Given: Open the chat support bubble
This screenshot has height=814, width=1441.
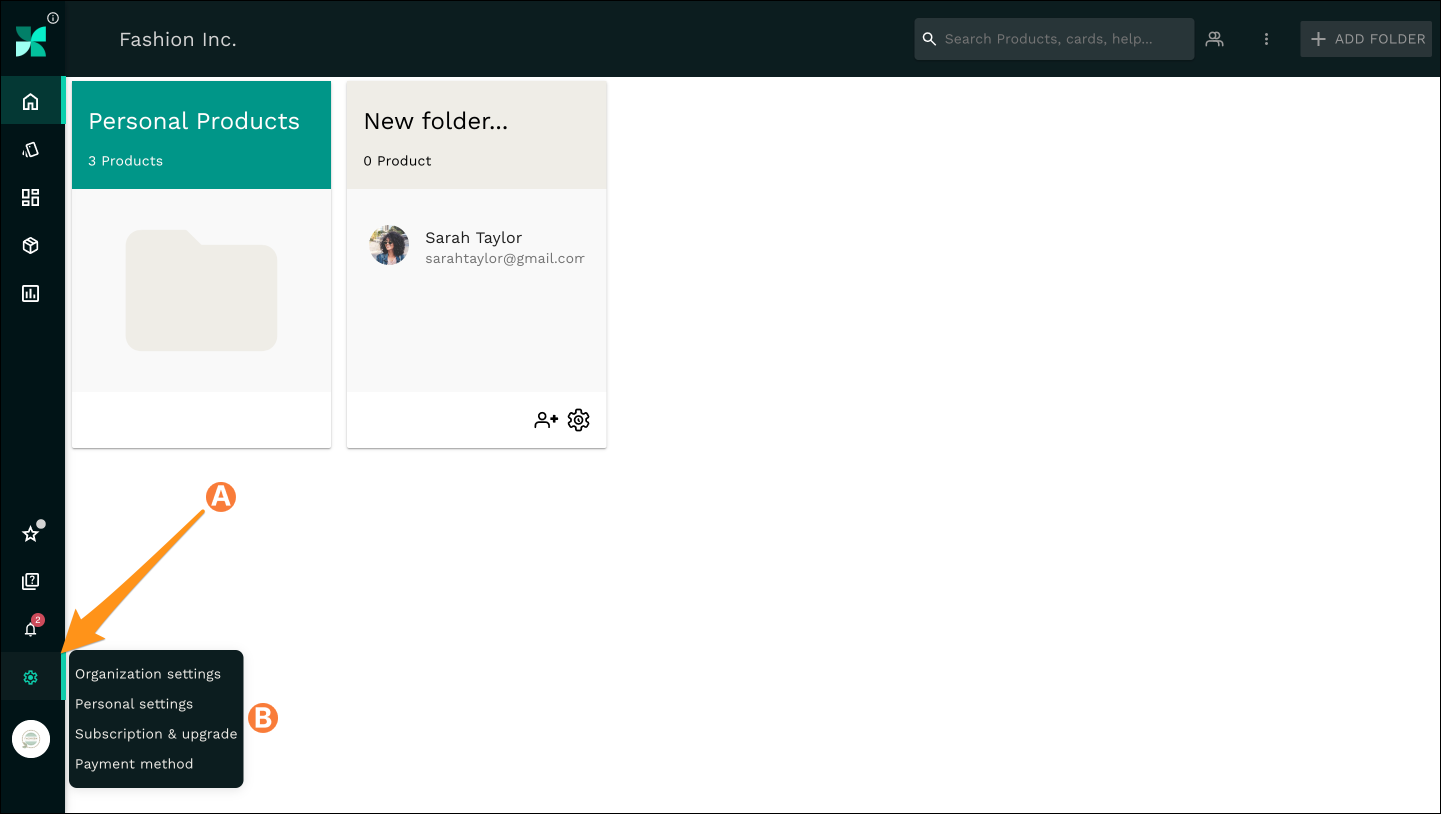Looking at the screenshot, I should (31, 739).
